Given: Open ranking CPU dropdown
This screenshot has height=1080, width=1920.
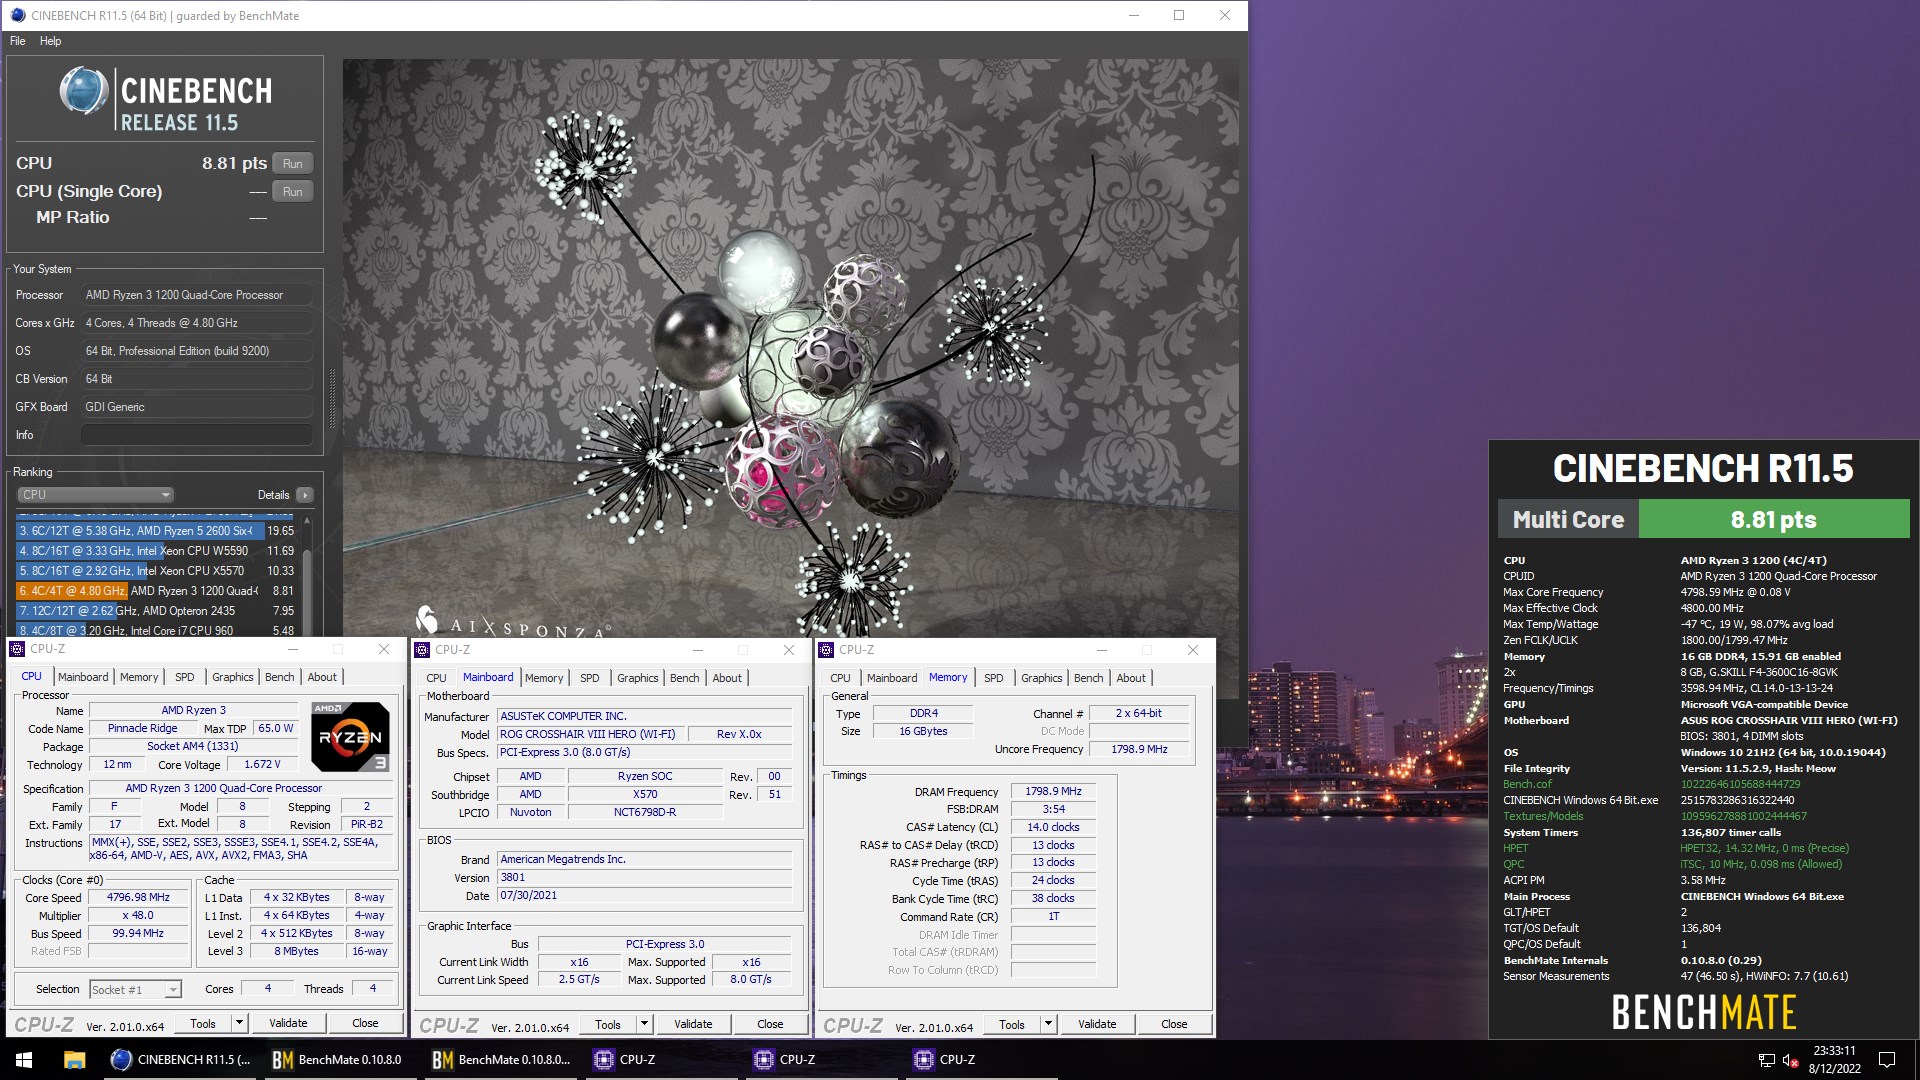Looking at the screenshot, I should (95, 495).
